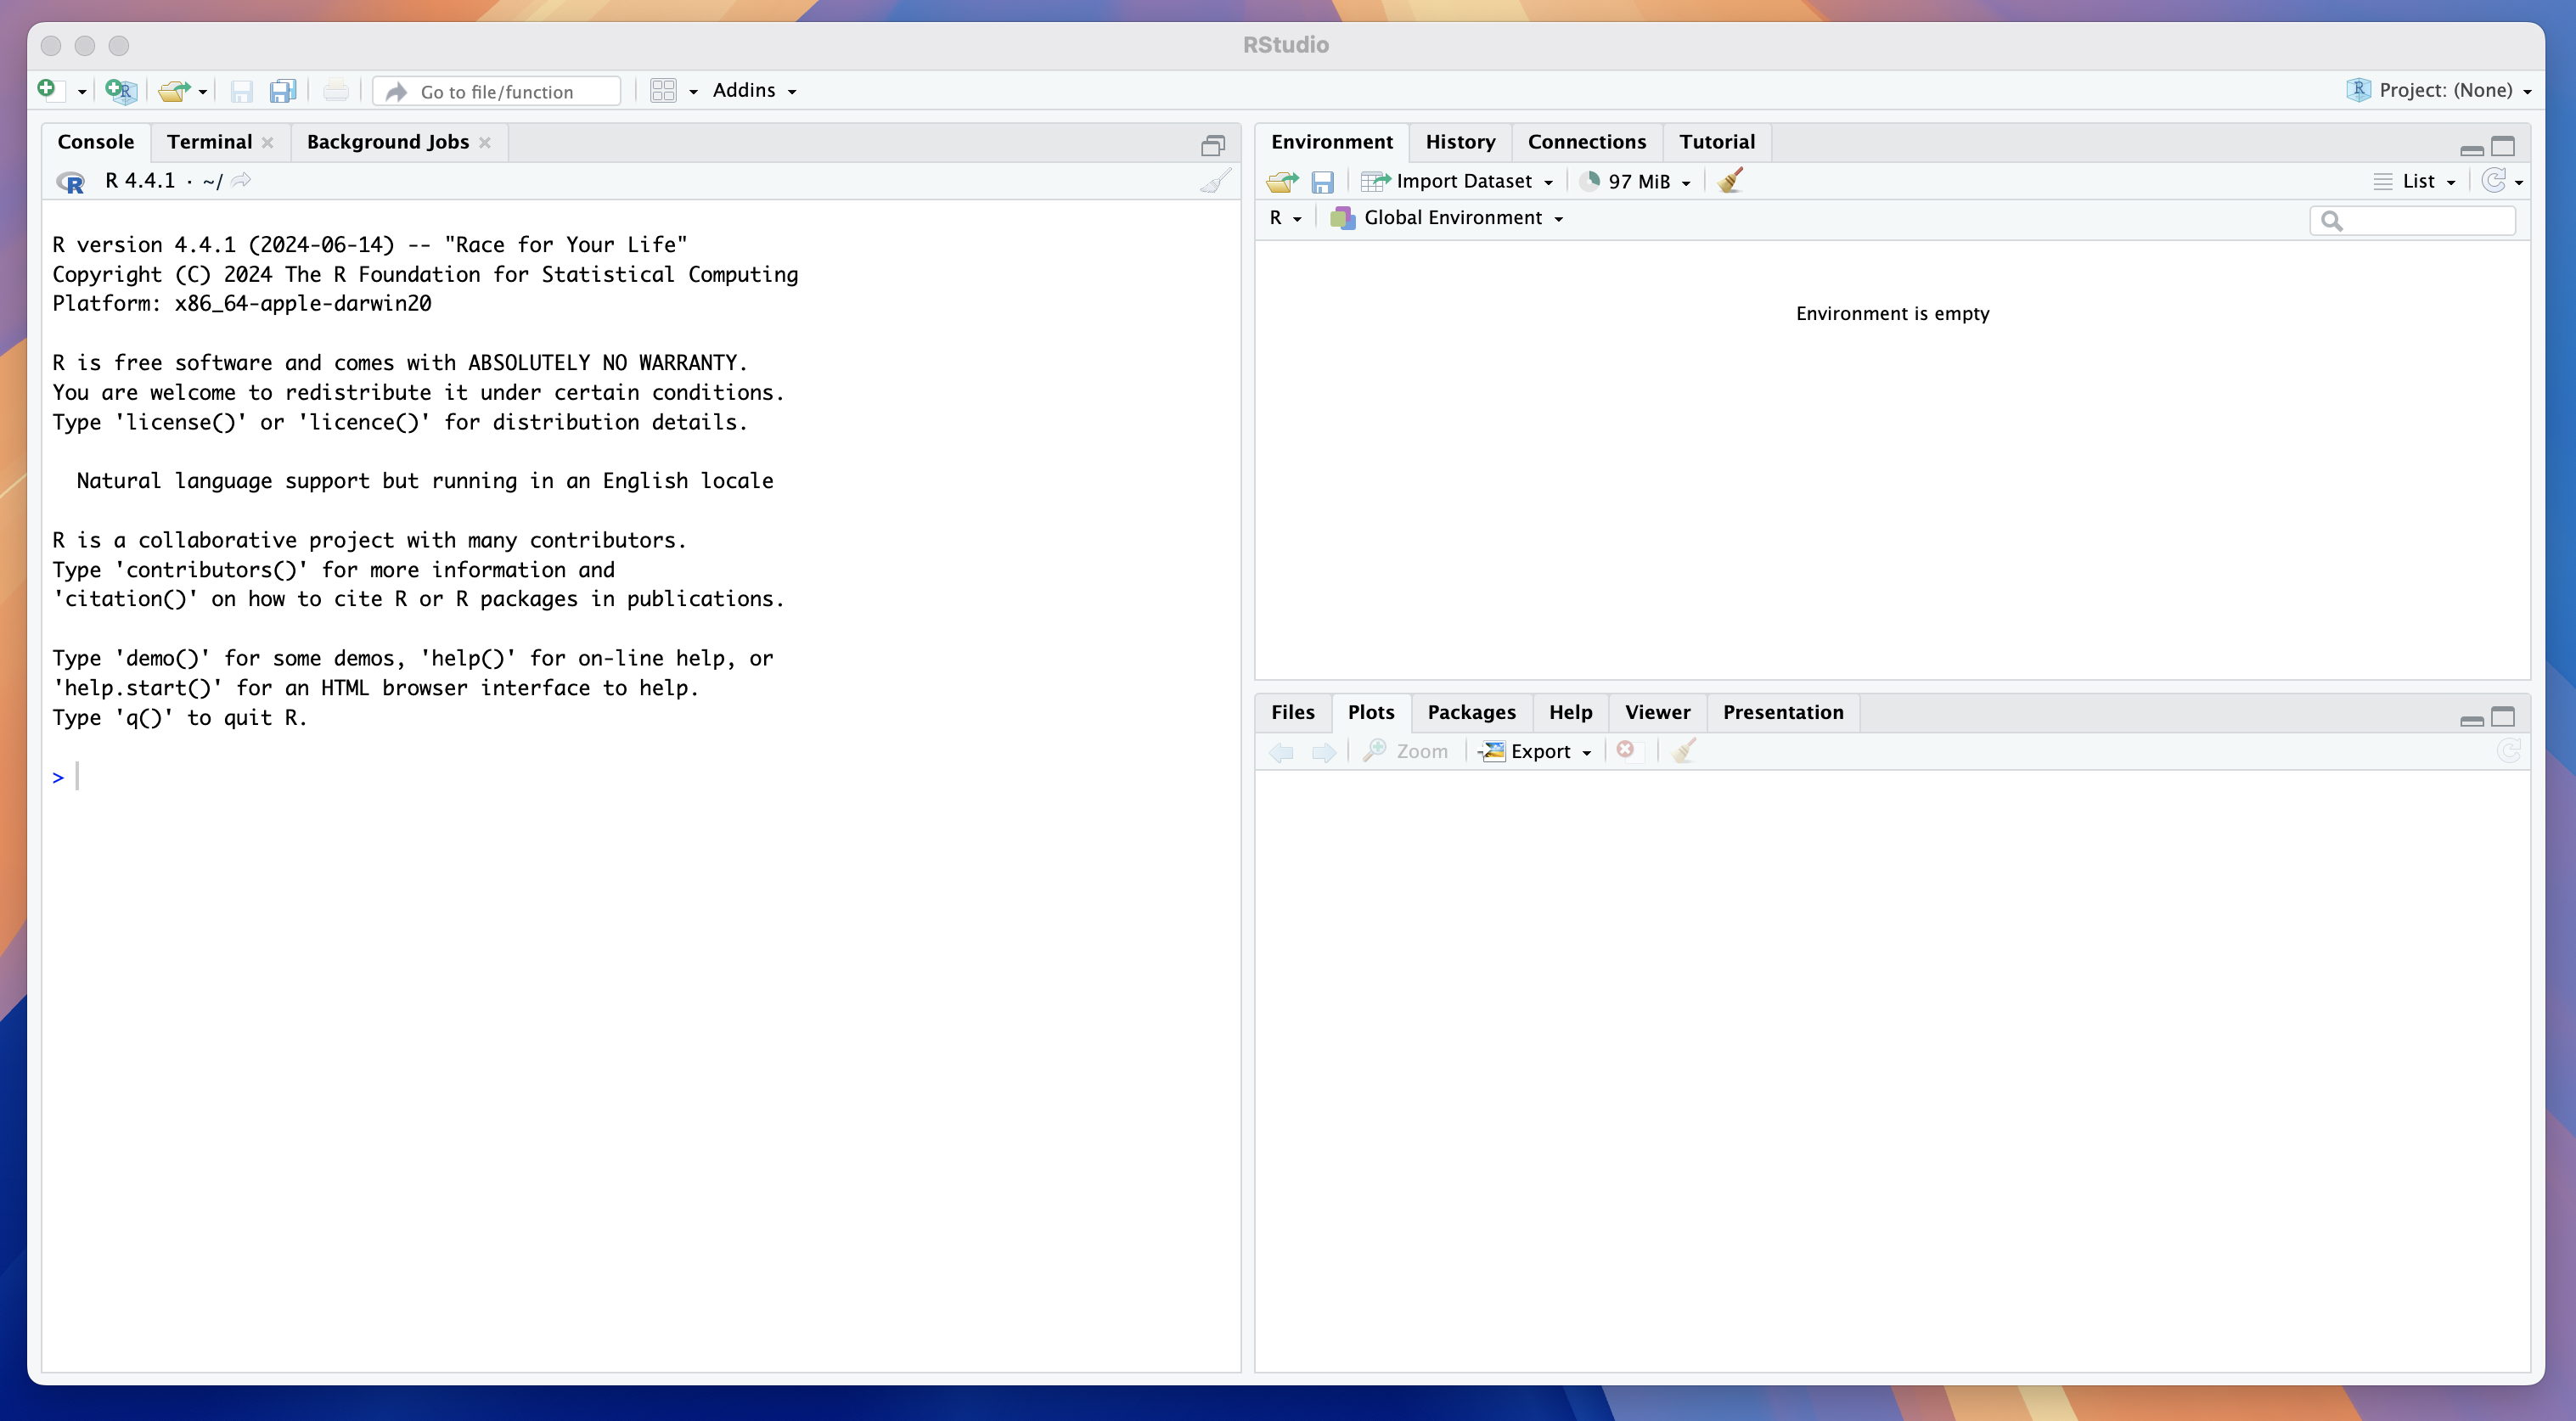Click the Open File folder icon
Image resolution: width=2576 pixels, height=1421 pixels.
(174, 91)
